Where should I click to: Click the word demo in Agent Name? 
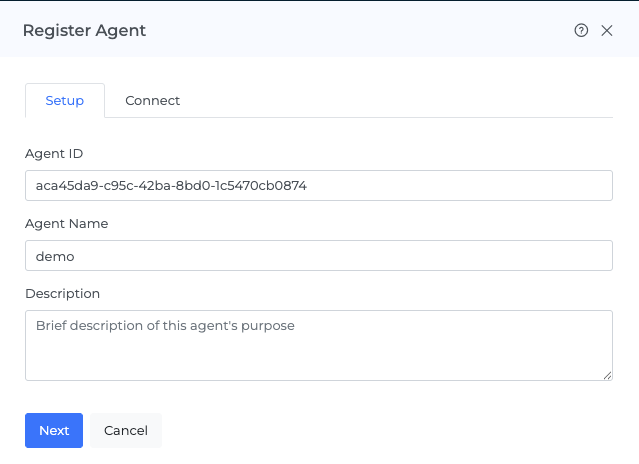click(55, 256)
